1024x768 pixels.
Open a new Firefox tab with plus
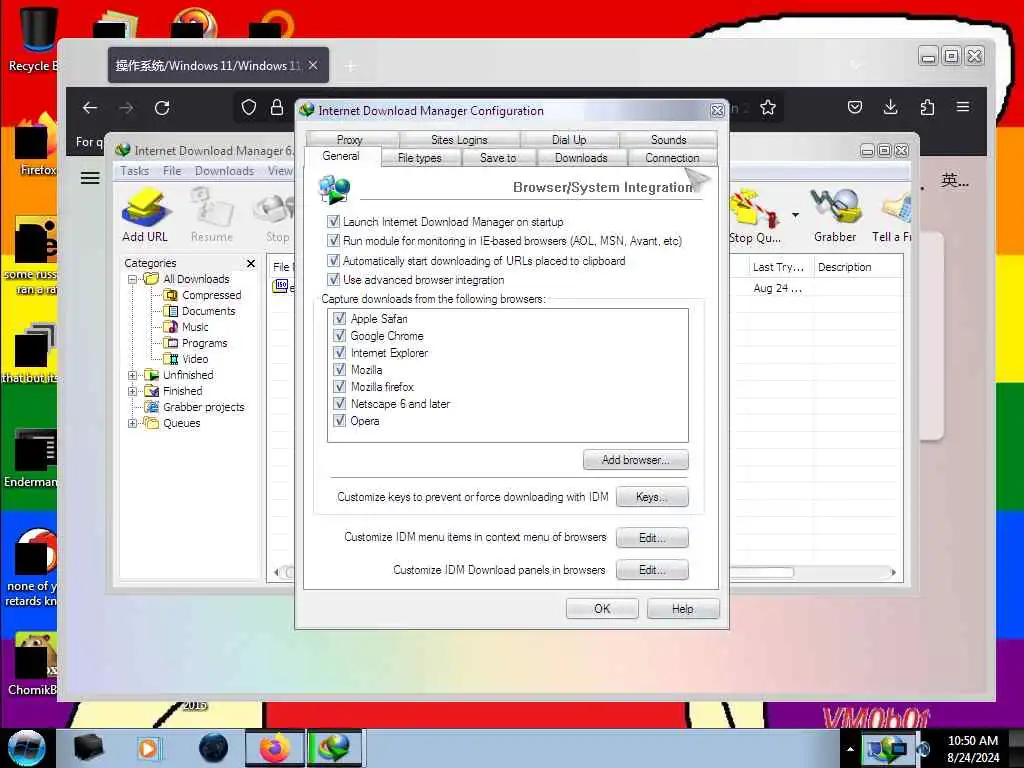point(351,66)
